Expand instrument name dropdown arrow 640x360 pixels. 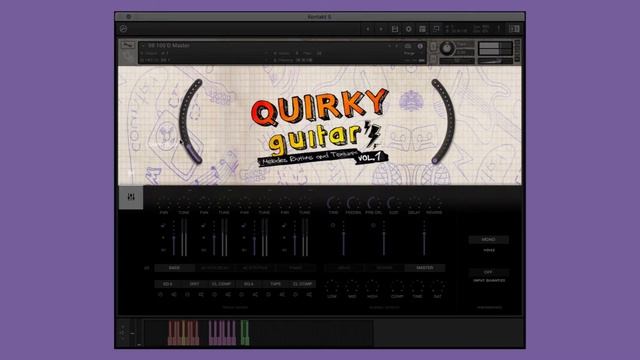click(x=143, y=46)
